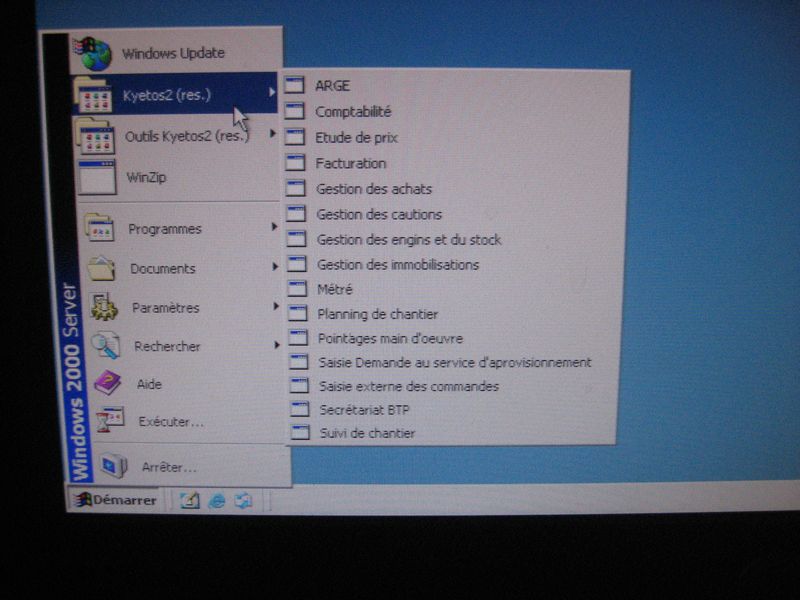Click the "Secrétariat BTP" text label
This screenshot has width=800, height=600.
[364, 410]
